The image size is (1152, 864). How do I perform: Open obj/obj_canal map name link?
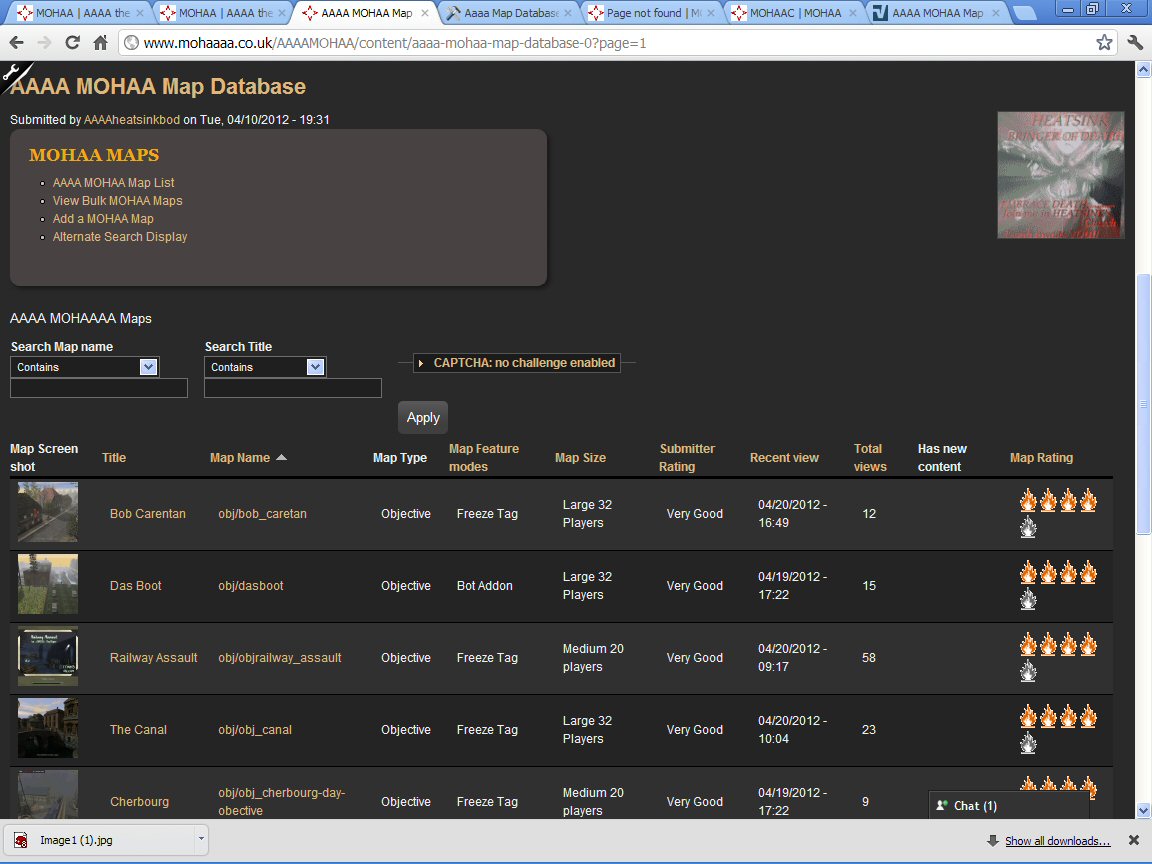(255, 730)
